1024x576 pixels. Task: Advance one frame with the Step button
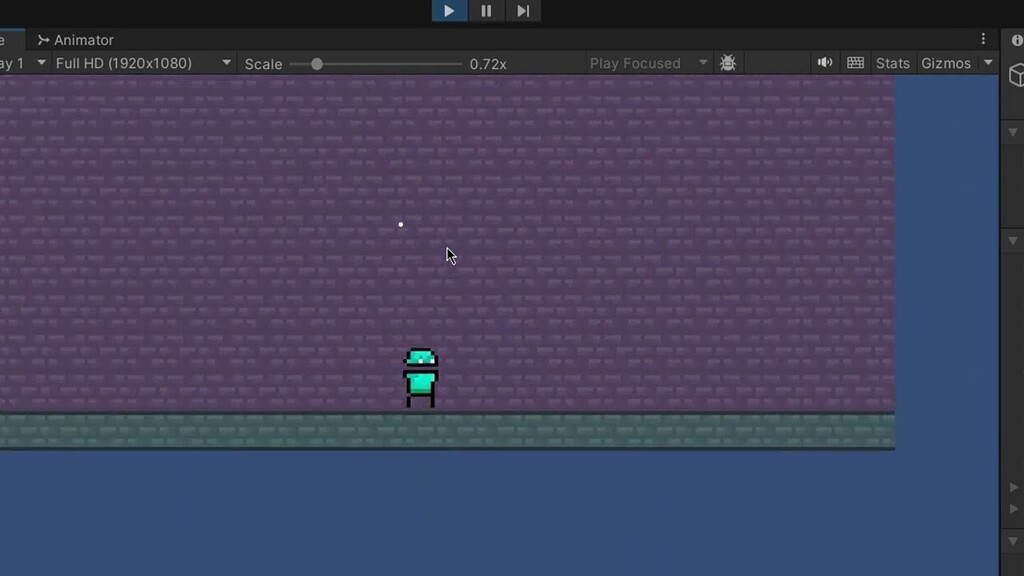(x=523, y=11)
